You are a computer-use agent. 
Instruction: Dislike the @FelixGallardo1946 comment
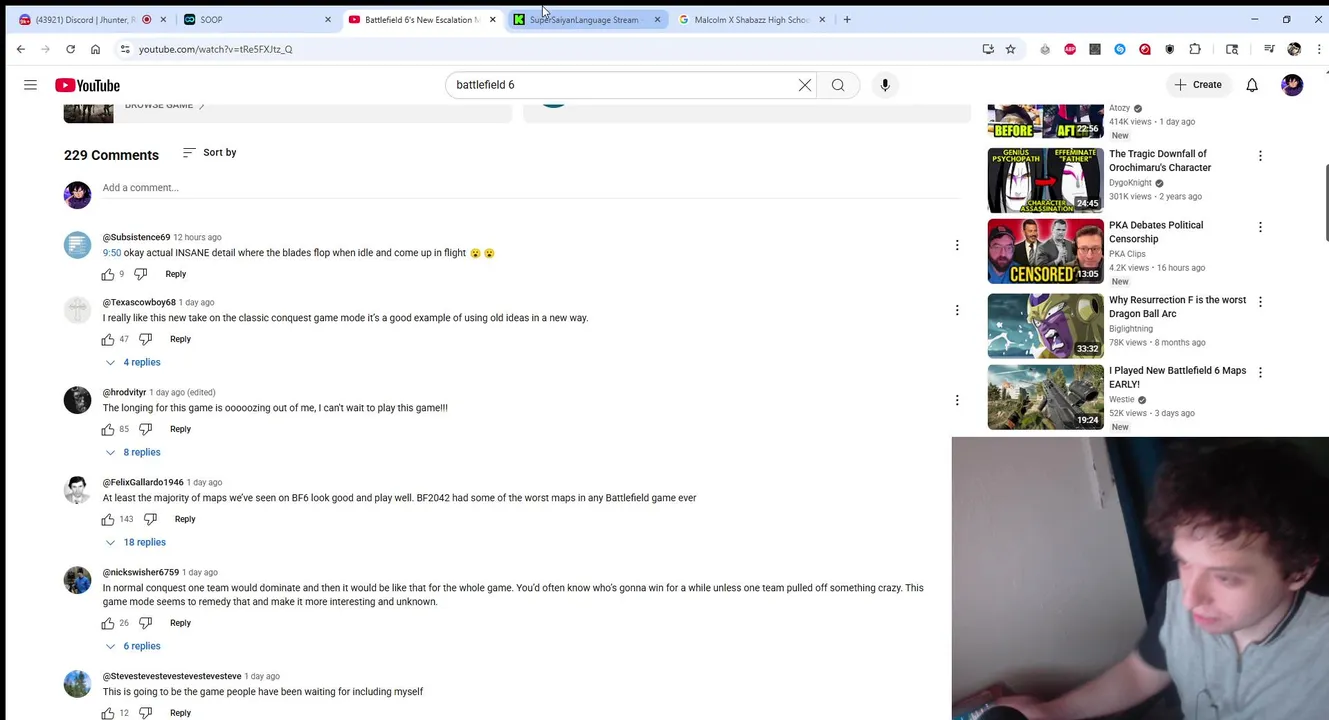[150, 519]
